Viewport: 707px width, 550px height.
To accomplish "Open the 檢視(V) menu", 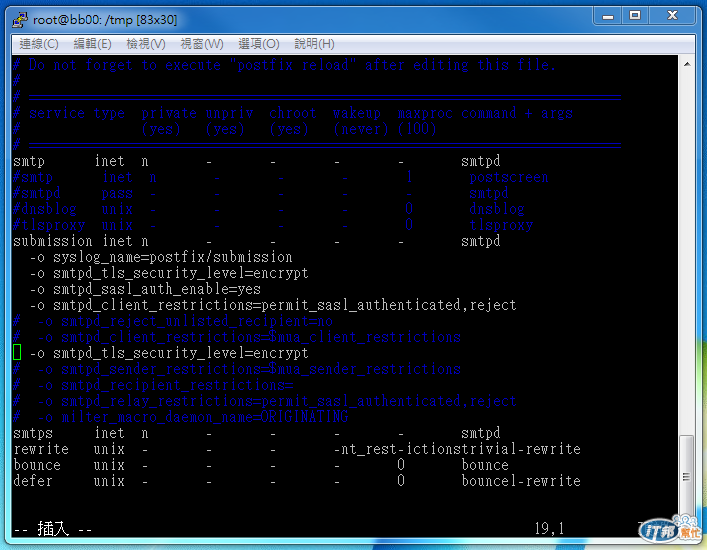I will click(146, 44).
